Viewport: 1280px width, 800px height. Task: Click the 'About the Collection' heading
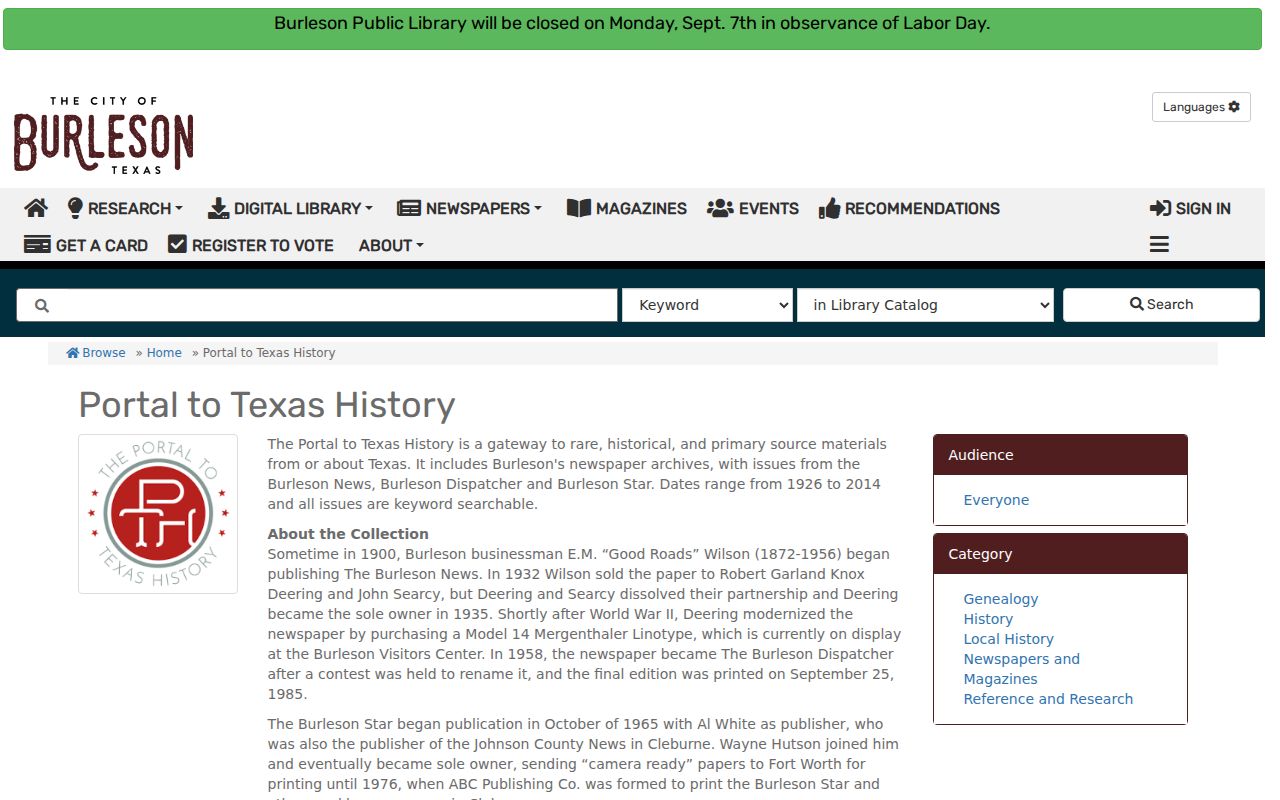click(x=348, y=534)
